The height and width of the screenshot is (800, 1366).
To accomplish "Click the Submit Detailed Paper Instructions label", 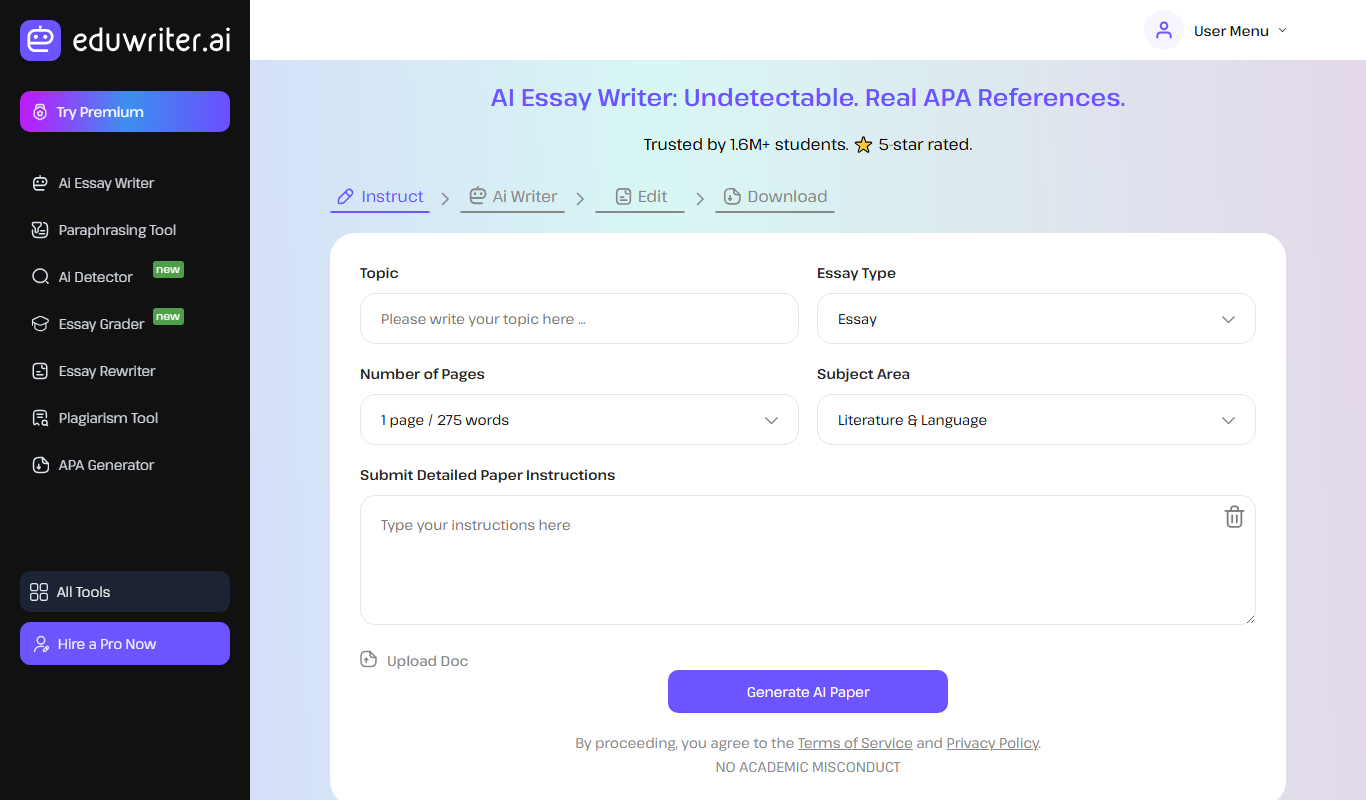I will [487, 475].
